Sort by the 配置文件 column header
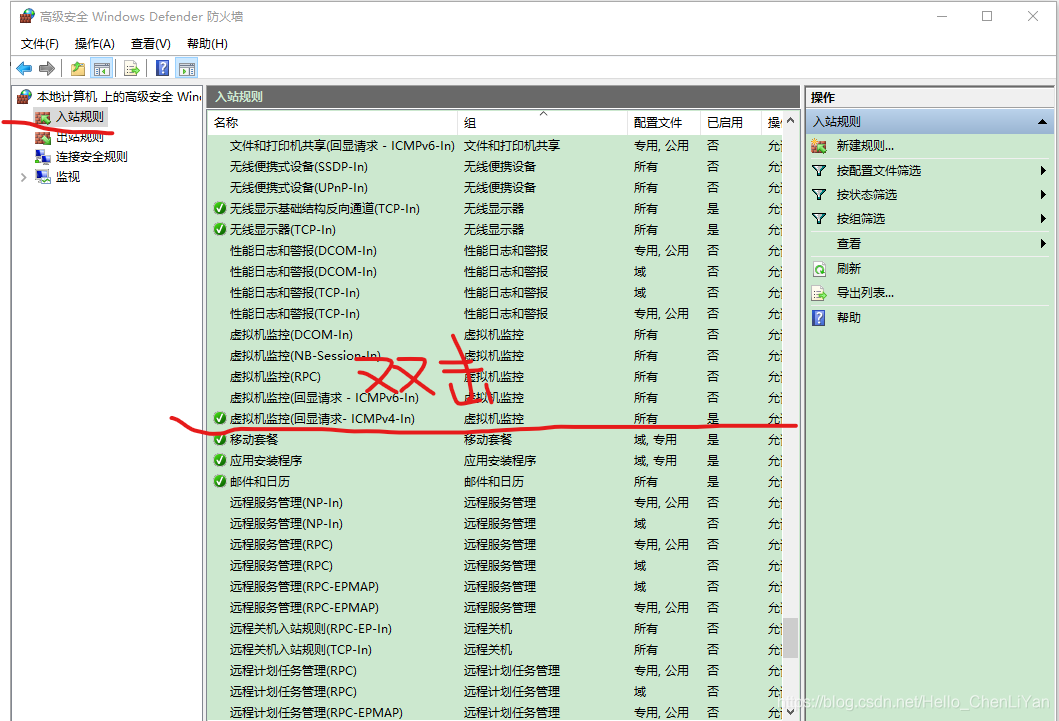Image resolution: width=1059 pixels, height=721 pixels. 664,122
